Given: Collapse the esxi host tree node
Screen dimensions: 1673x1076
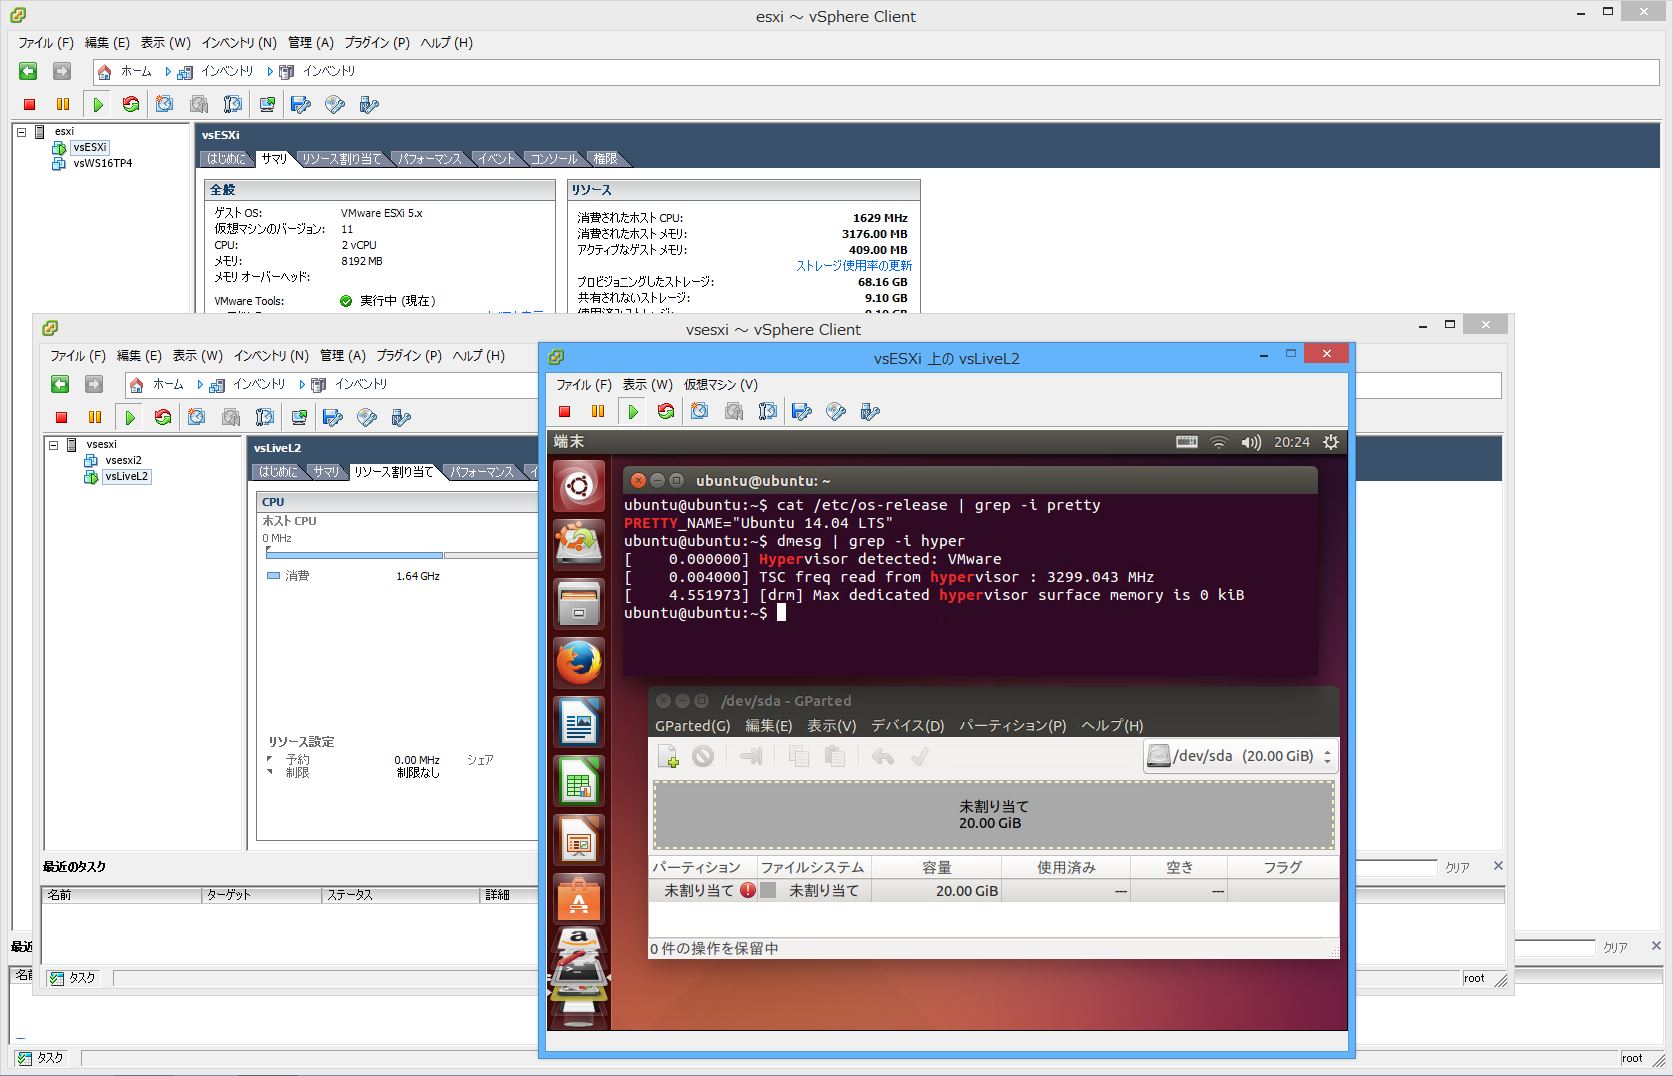Looking at the screenshot, I should tap(21, 132).
